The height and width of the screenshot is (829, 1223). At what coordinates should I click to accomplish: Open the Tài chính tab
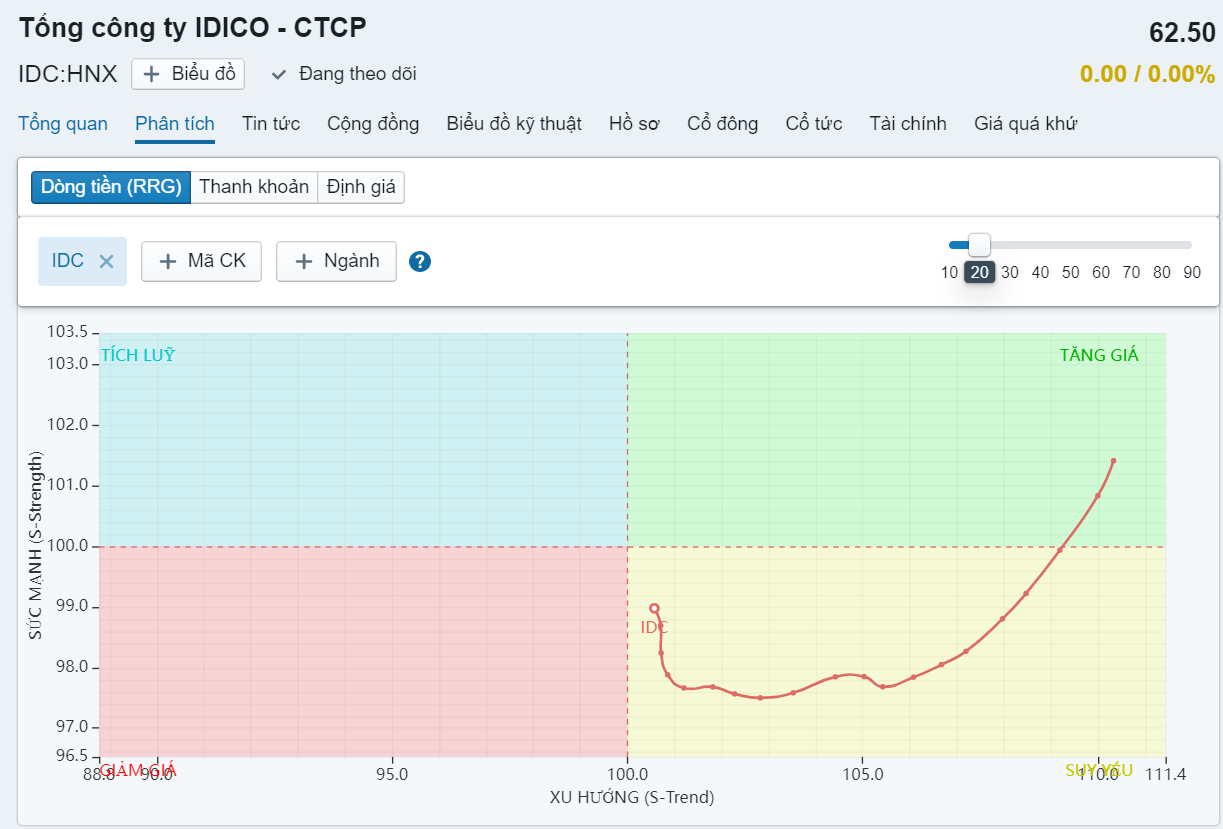tap(908, 124)
